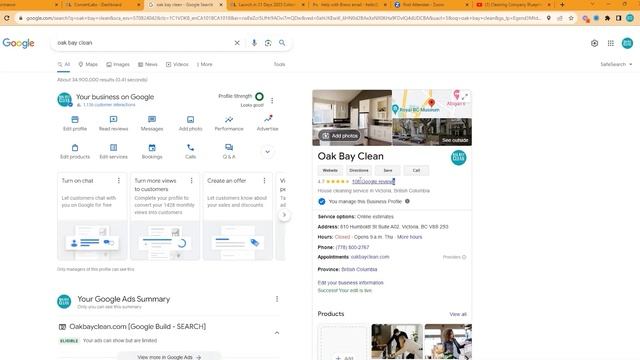
Task: Collapse Oakbayclean.com campaign section
Action: click(277, 333)
